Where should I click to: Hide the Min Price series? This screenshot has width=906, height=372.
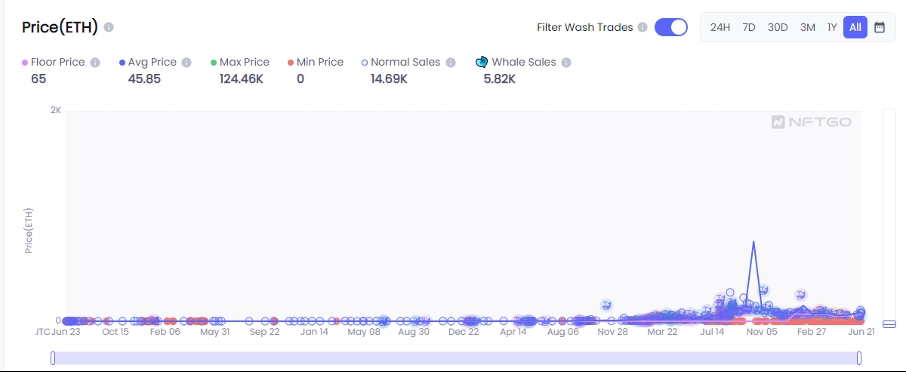coord(315,62)
